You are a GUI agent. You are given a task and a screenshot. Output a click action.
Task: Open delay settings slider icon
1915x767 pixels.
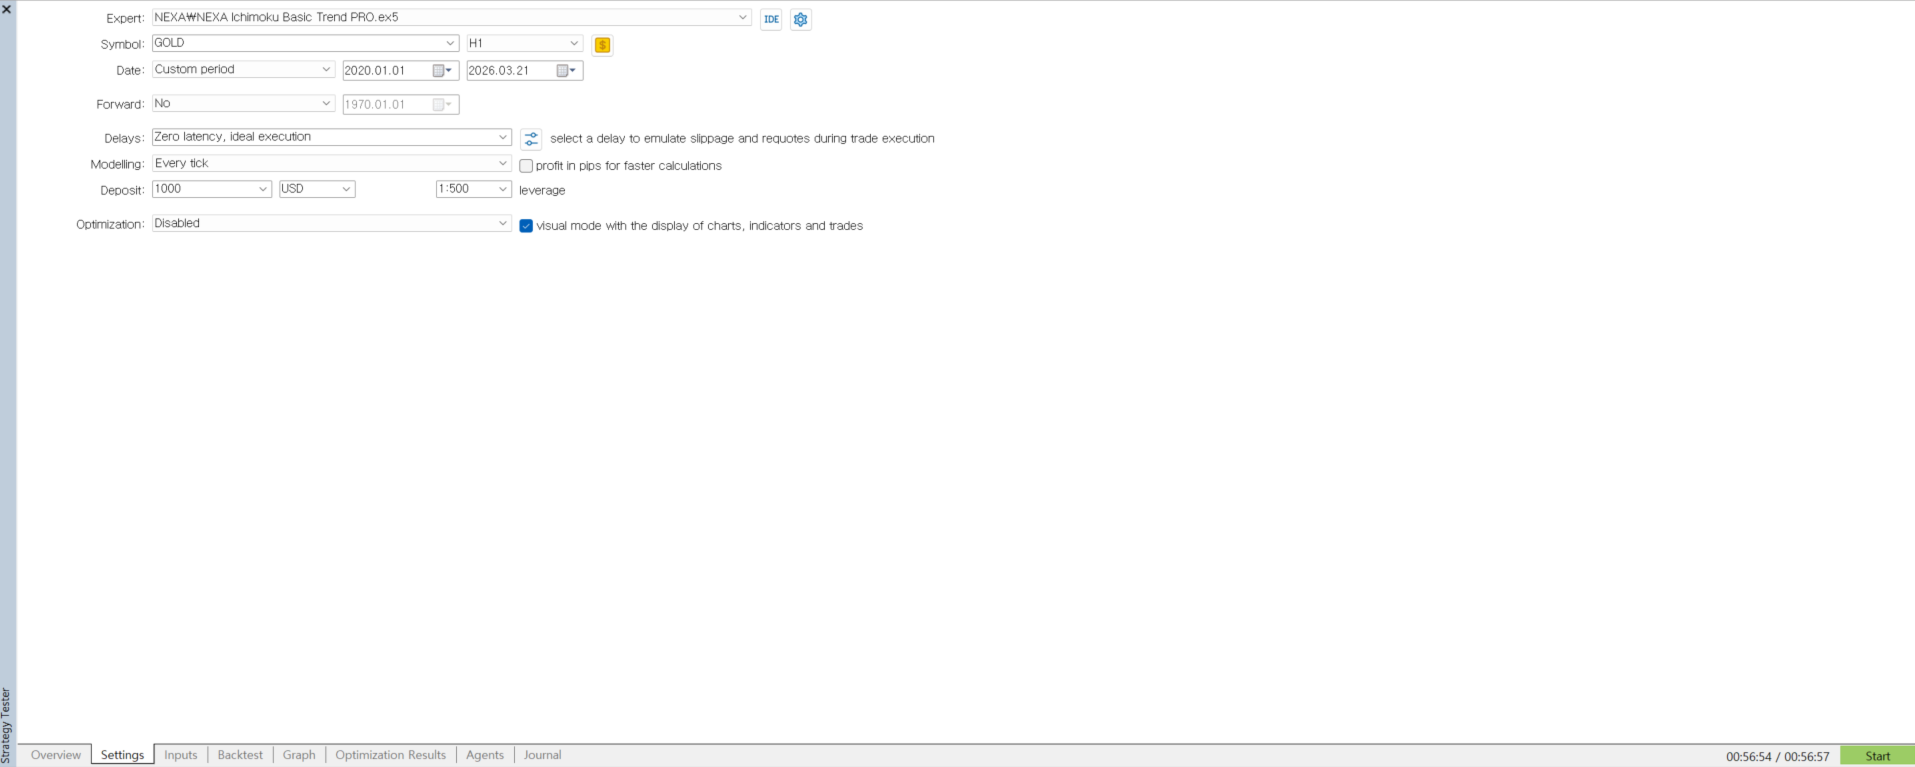[x=531, y=139]
